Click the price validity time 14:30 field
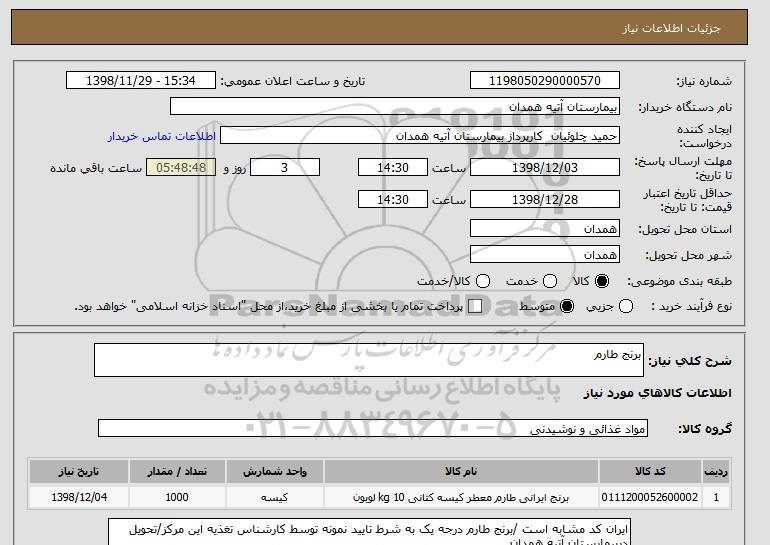This screenshot has width=770, height=545. click(x=393, y=199)
